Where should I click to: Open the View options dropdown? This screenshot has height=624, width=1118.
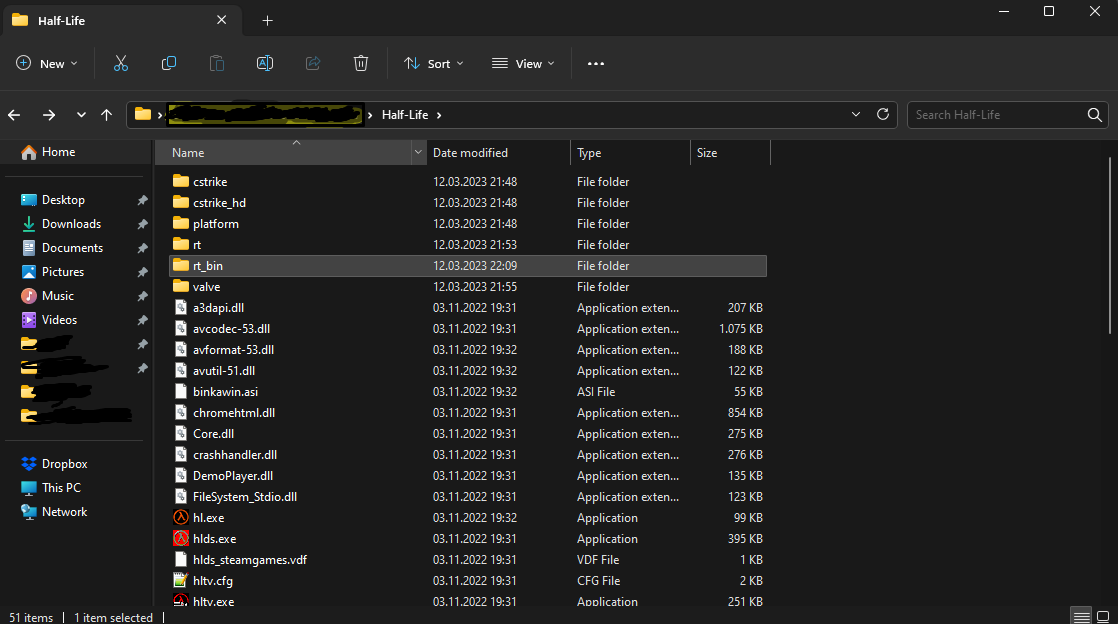point(523,63)
